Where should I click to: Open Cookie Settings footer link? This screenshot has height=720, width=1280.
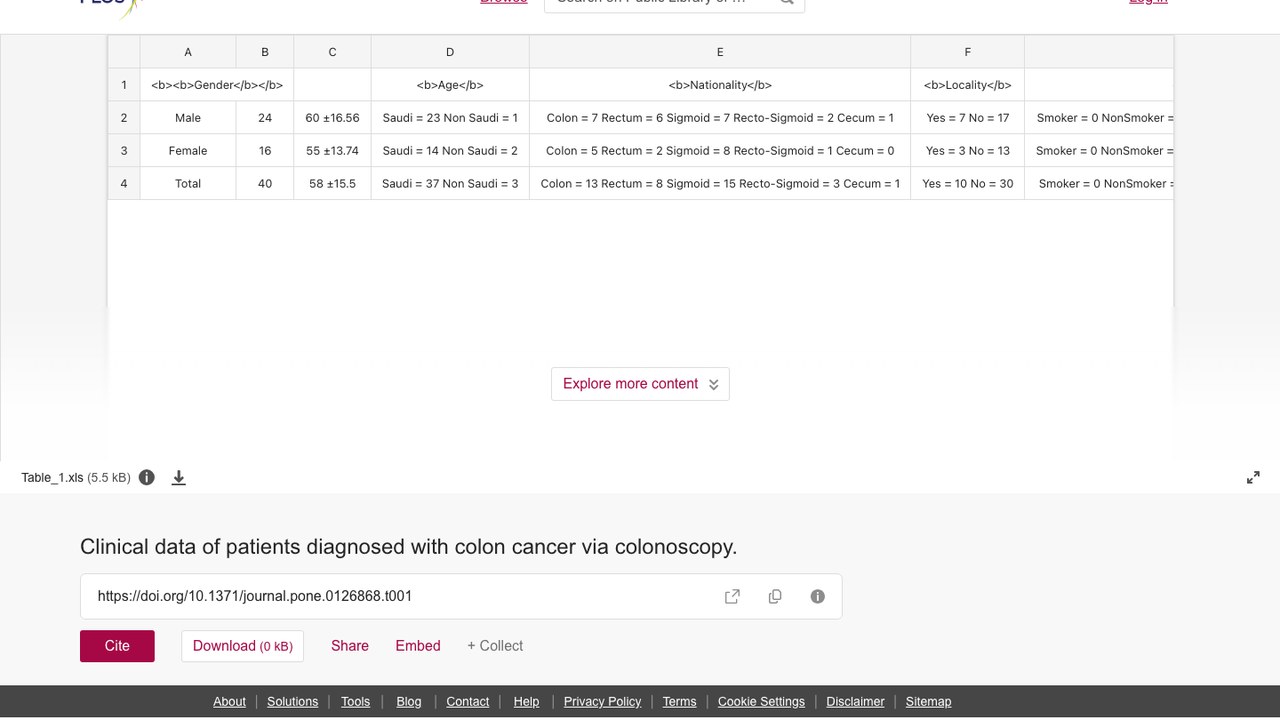point(761,702)
